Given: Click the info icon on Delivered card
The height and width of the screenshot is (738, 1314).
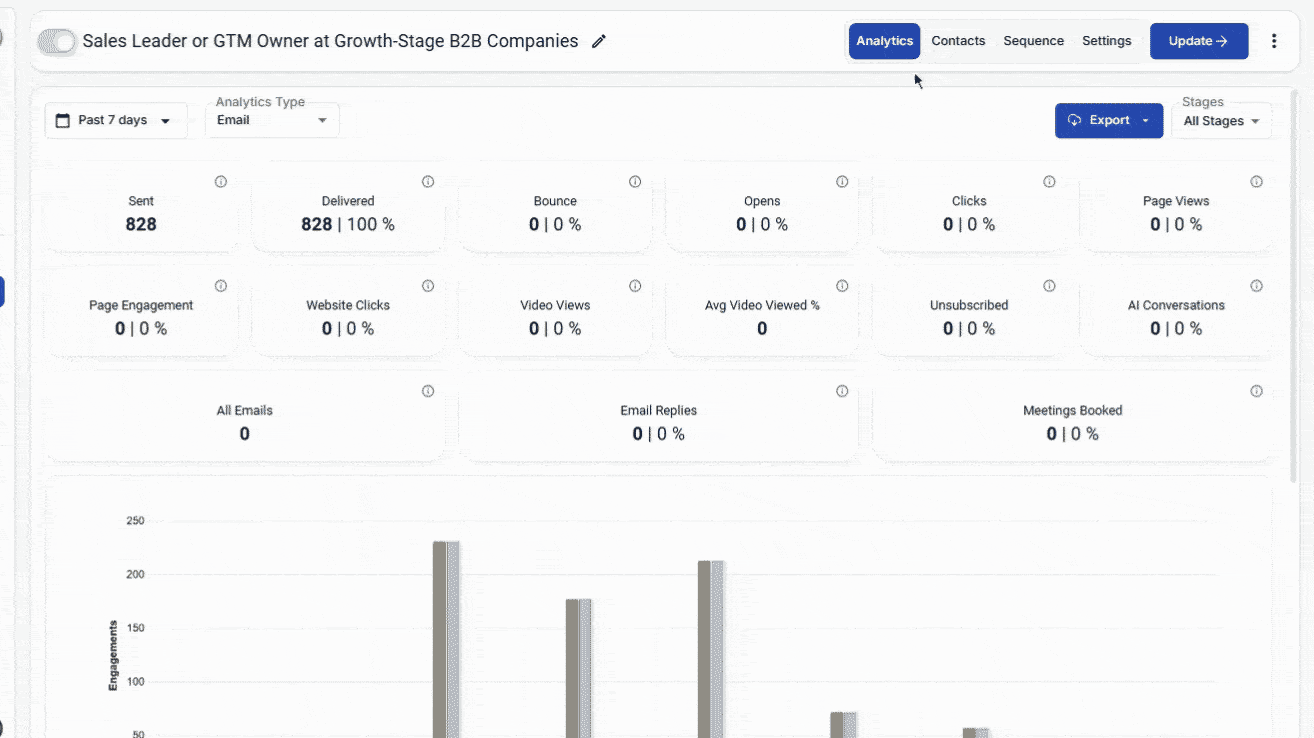Looking at the screenshot, I should (x=428, y=182).
